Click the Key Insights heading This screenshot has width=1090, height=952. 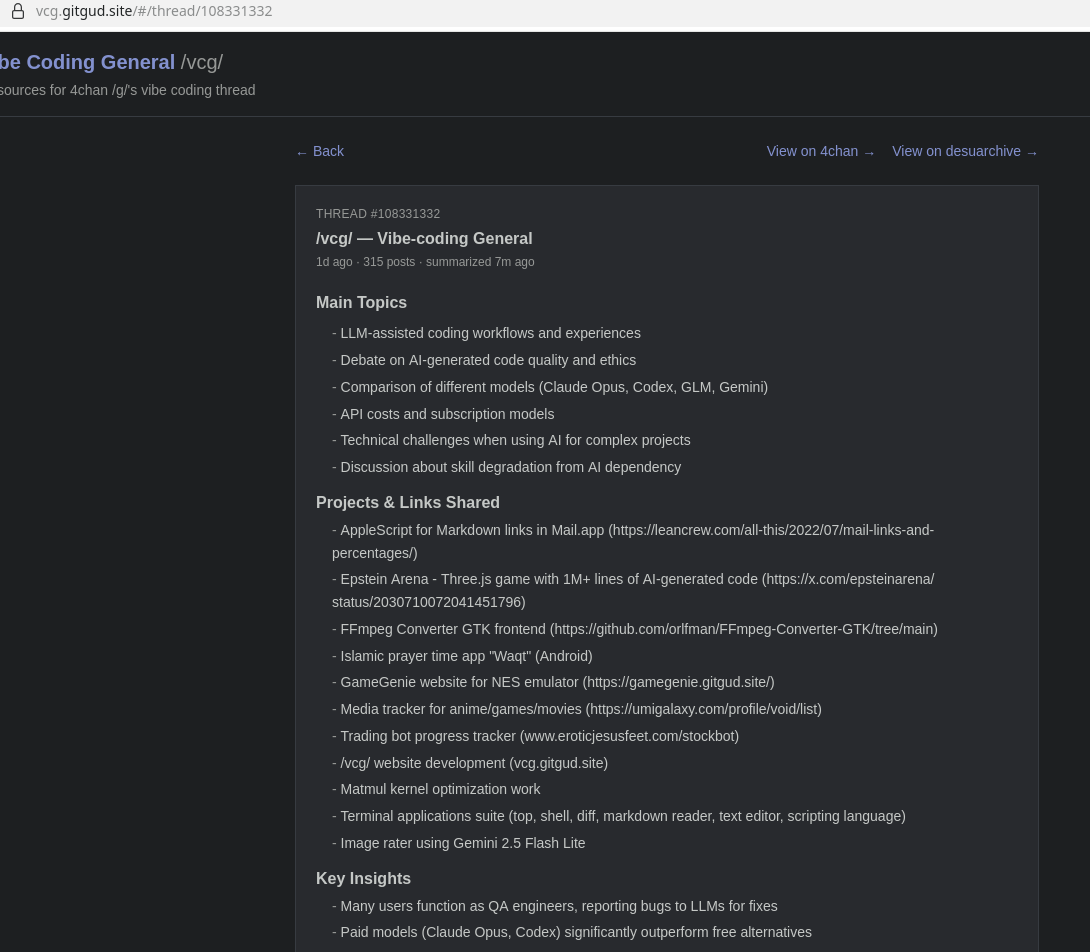pyautogui.click(x=363, y=879)
